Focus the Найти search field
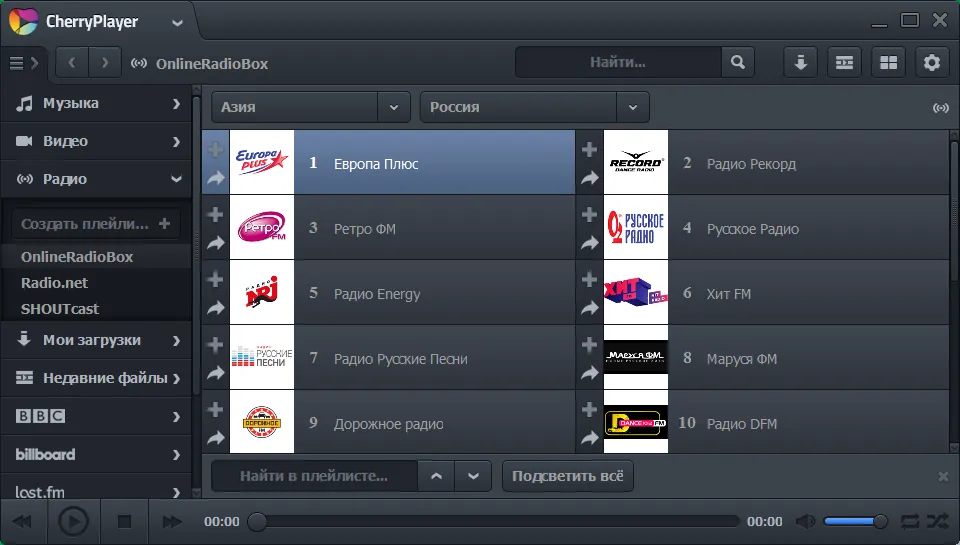The image size is (960, 545). 618,62
